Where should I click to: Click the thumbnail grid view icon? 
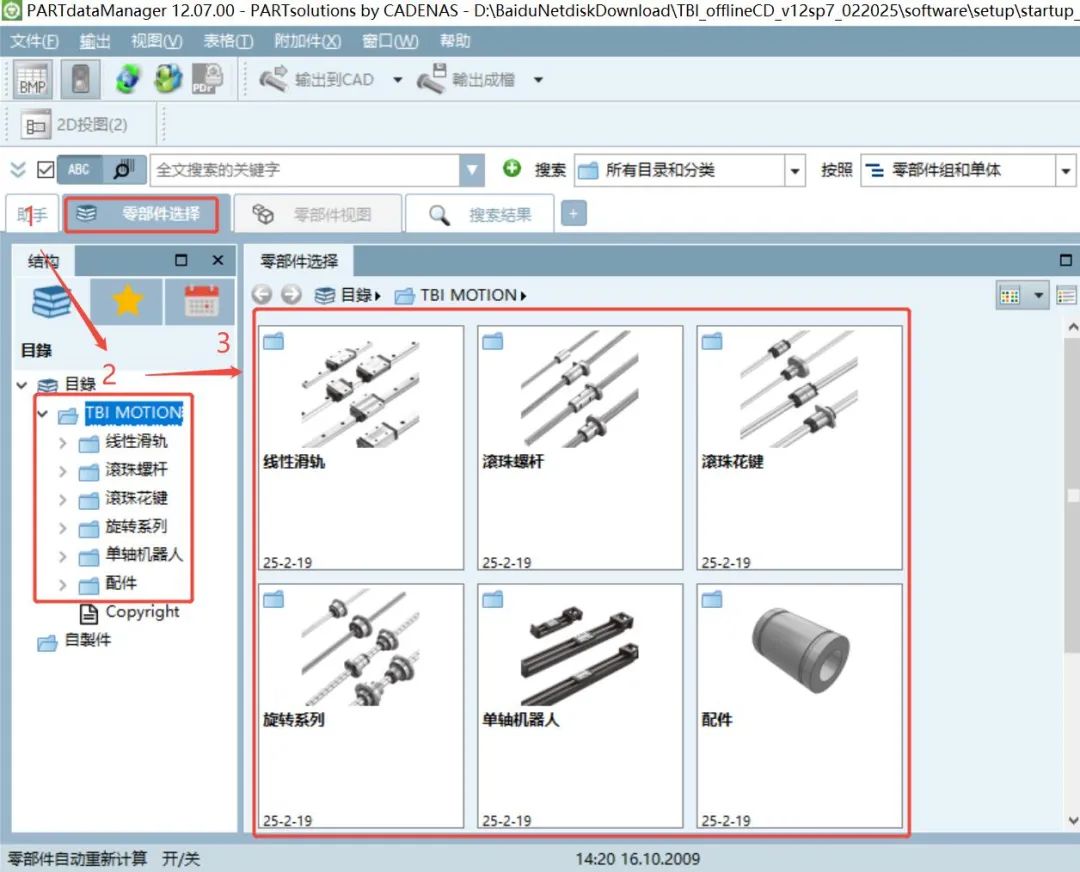click(x=1010, y=296)
